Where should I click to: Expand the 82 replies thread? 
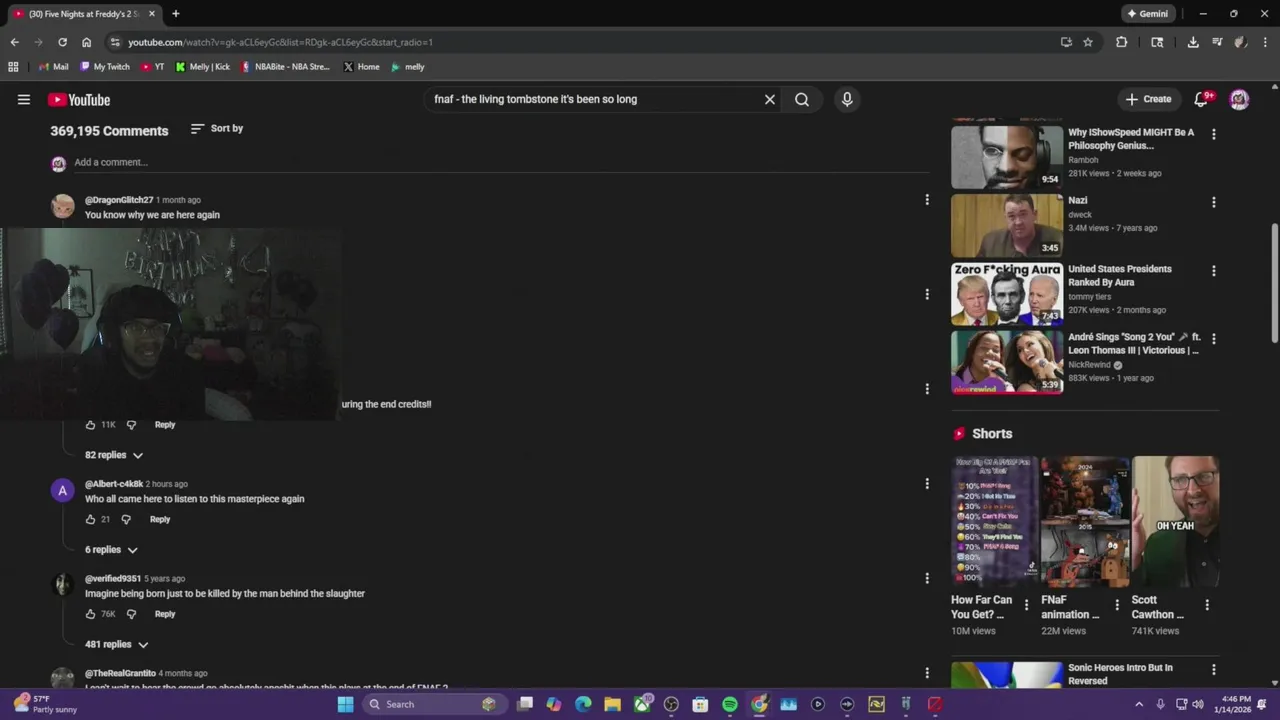[114, 455]
